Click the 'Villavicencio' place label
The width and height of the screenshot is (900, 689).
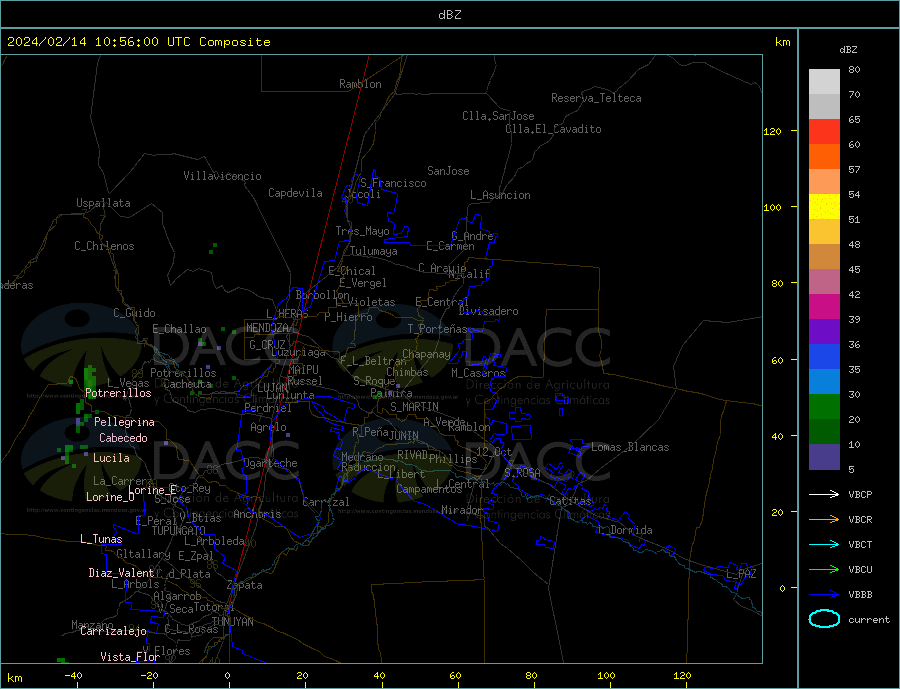(x=222, y=176)
